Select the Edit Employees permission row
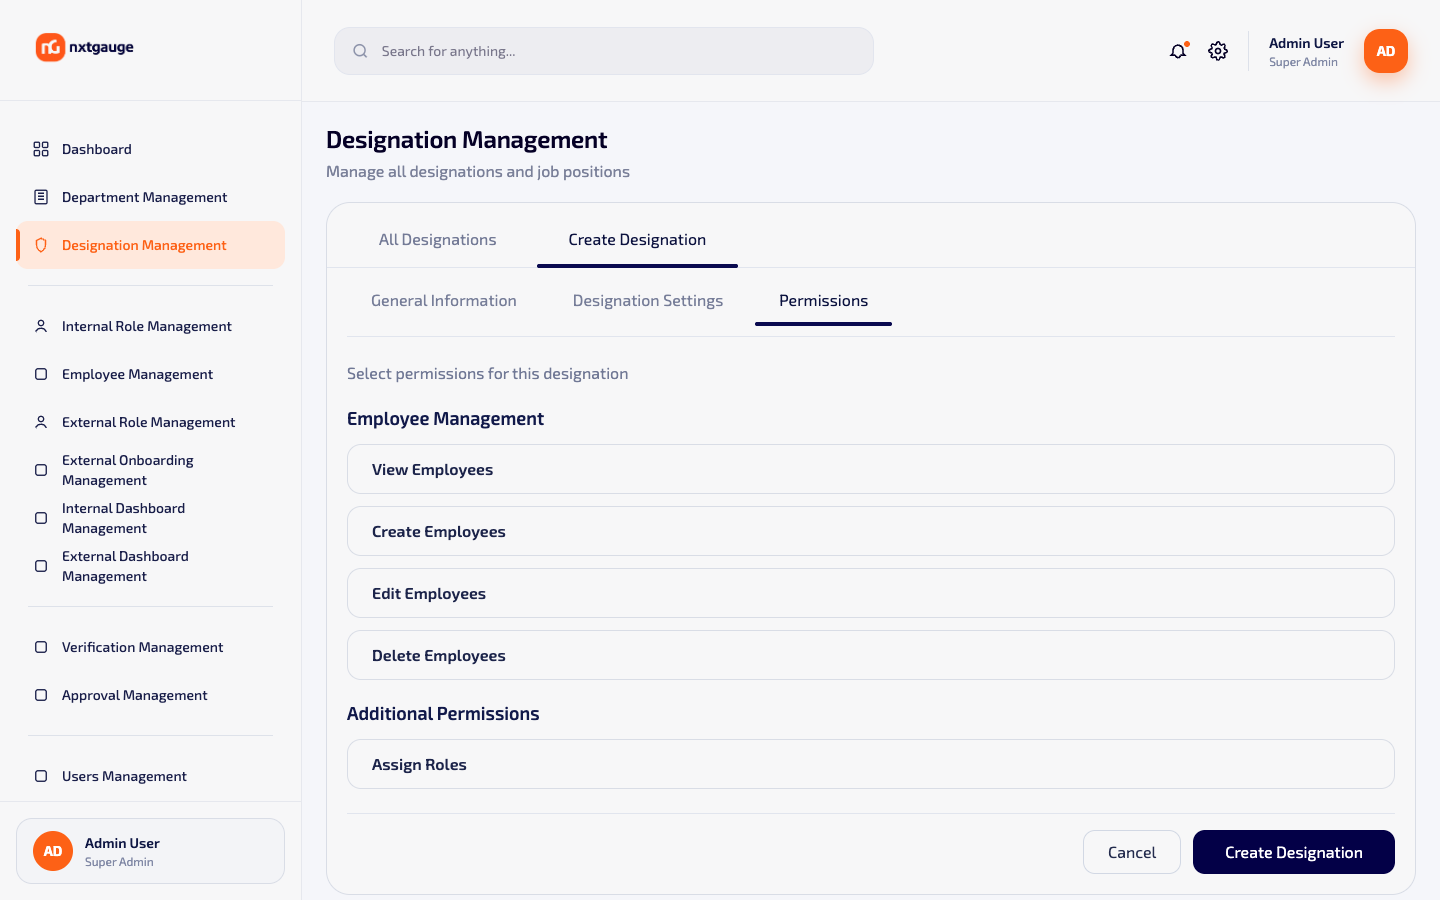1440x900 pixels. (871, 593)
